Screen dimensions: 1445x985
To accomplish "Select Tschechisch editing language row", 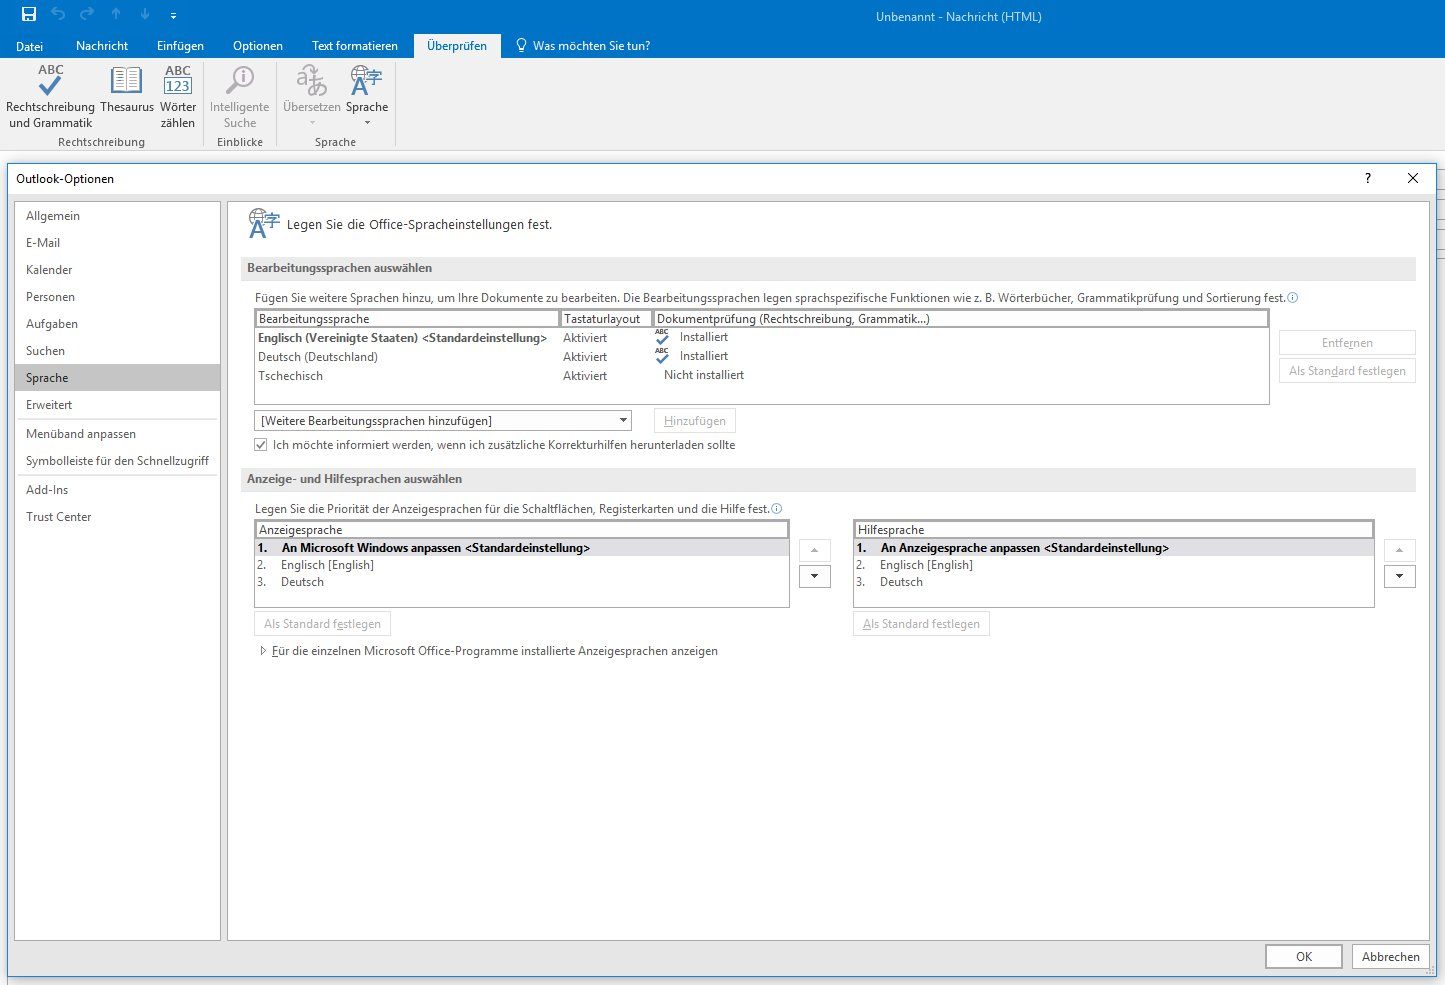I will click(761, 376).
